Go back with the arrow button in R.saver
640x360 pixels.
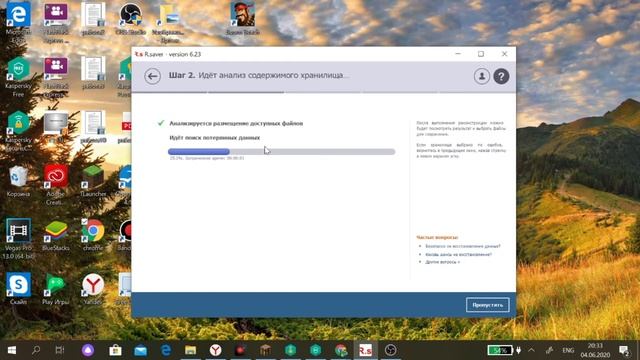tap(152, 76)
